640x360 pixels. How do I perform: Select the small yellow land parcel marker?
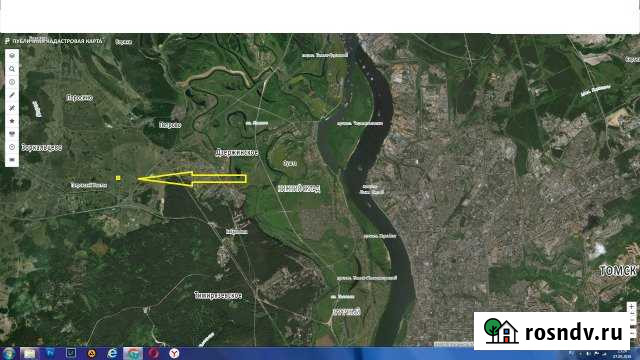[x=118, y=178]
